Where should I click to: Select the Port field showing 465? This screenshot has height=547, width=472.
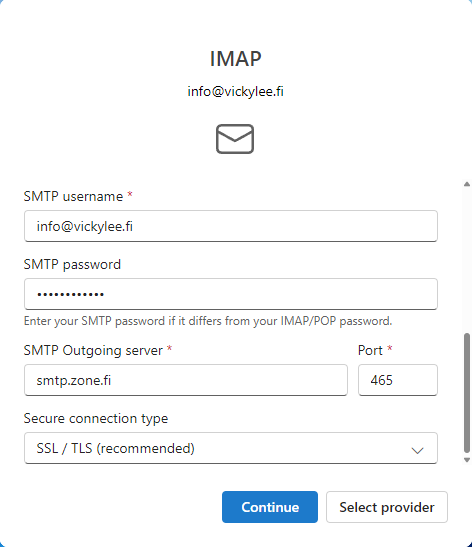click(x=398, y=380)
